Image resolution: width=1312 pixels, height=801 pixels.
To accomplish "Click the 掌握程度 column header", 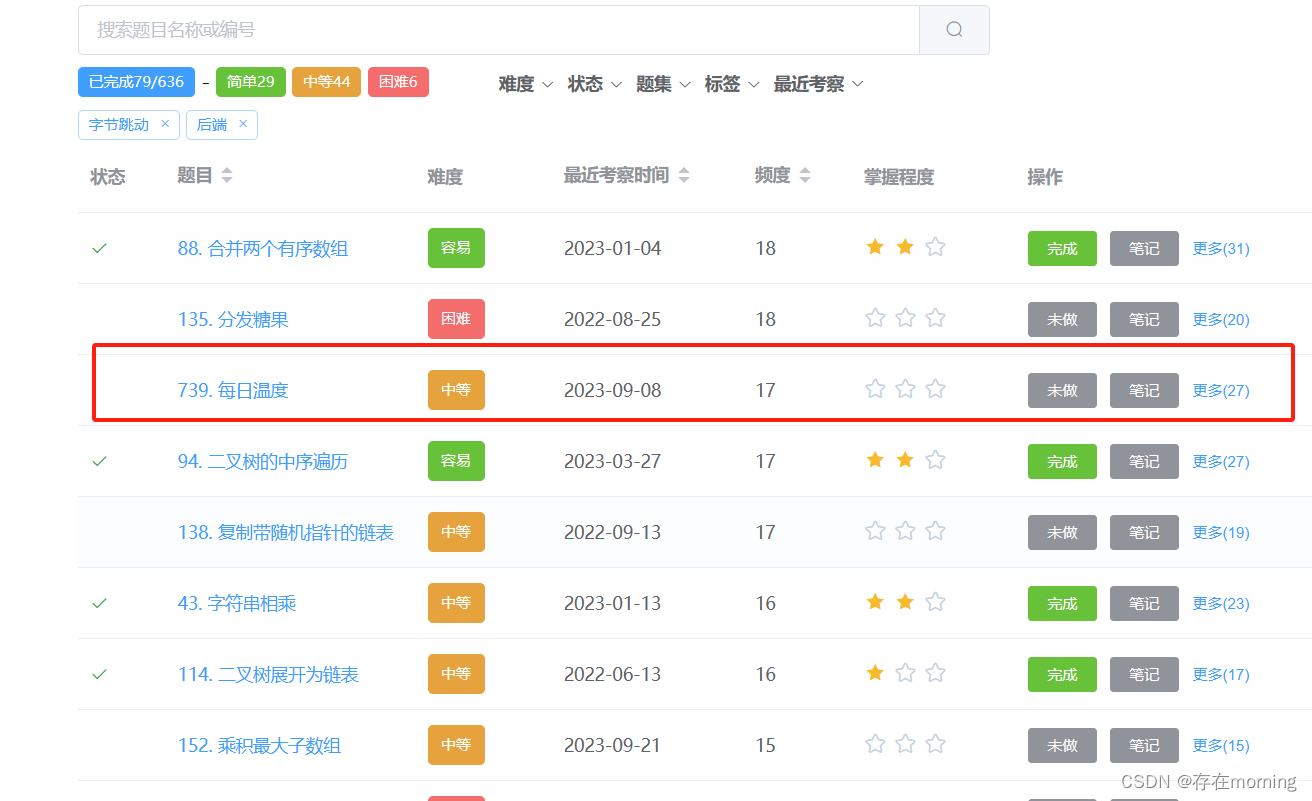I will point(899,177).
